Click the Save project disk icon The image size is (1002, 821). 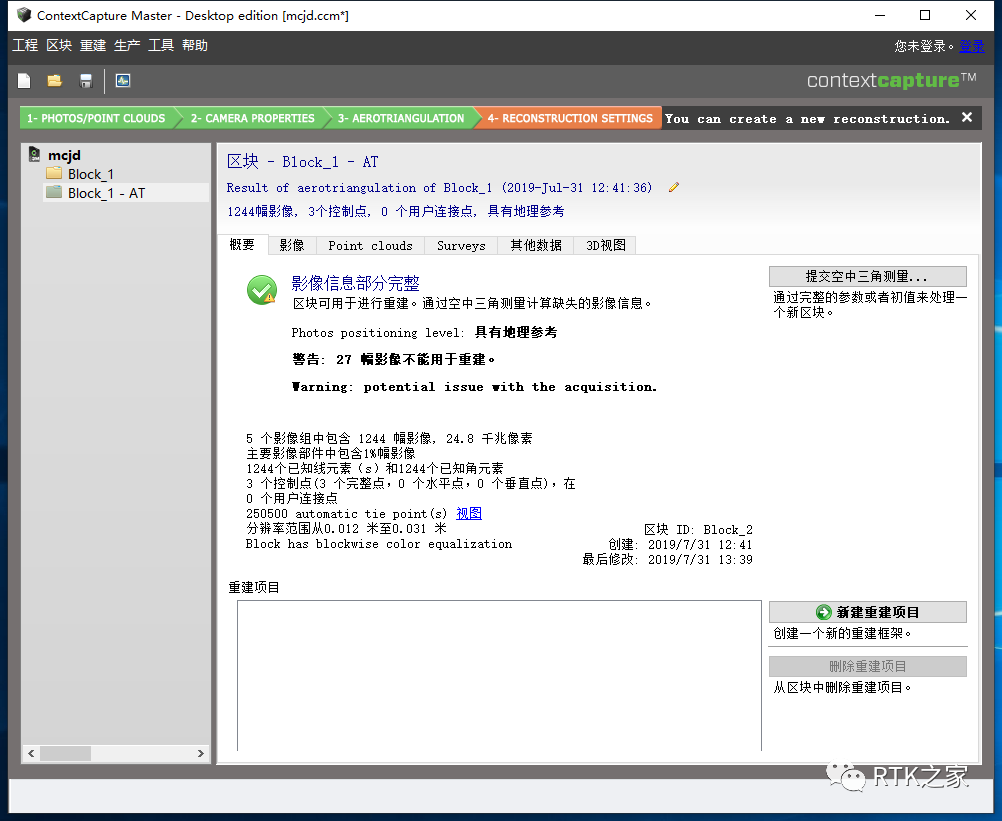[86, 81]
